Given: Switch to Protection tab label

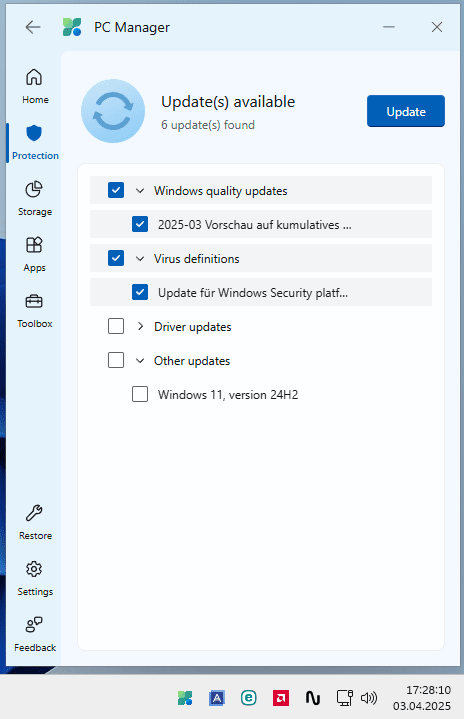Looking at the screenshot, I should 35,155.
